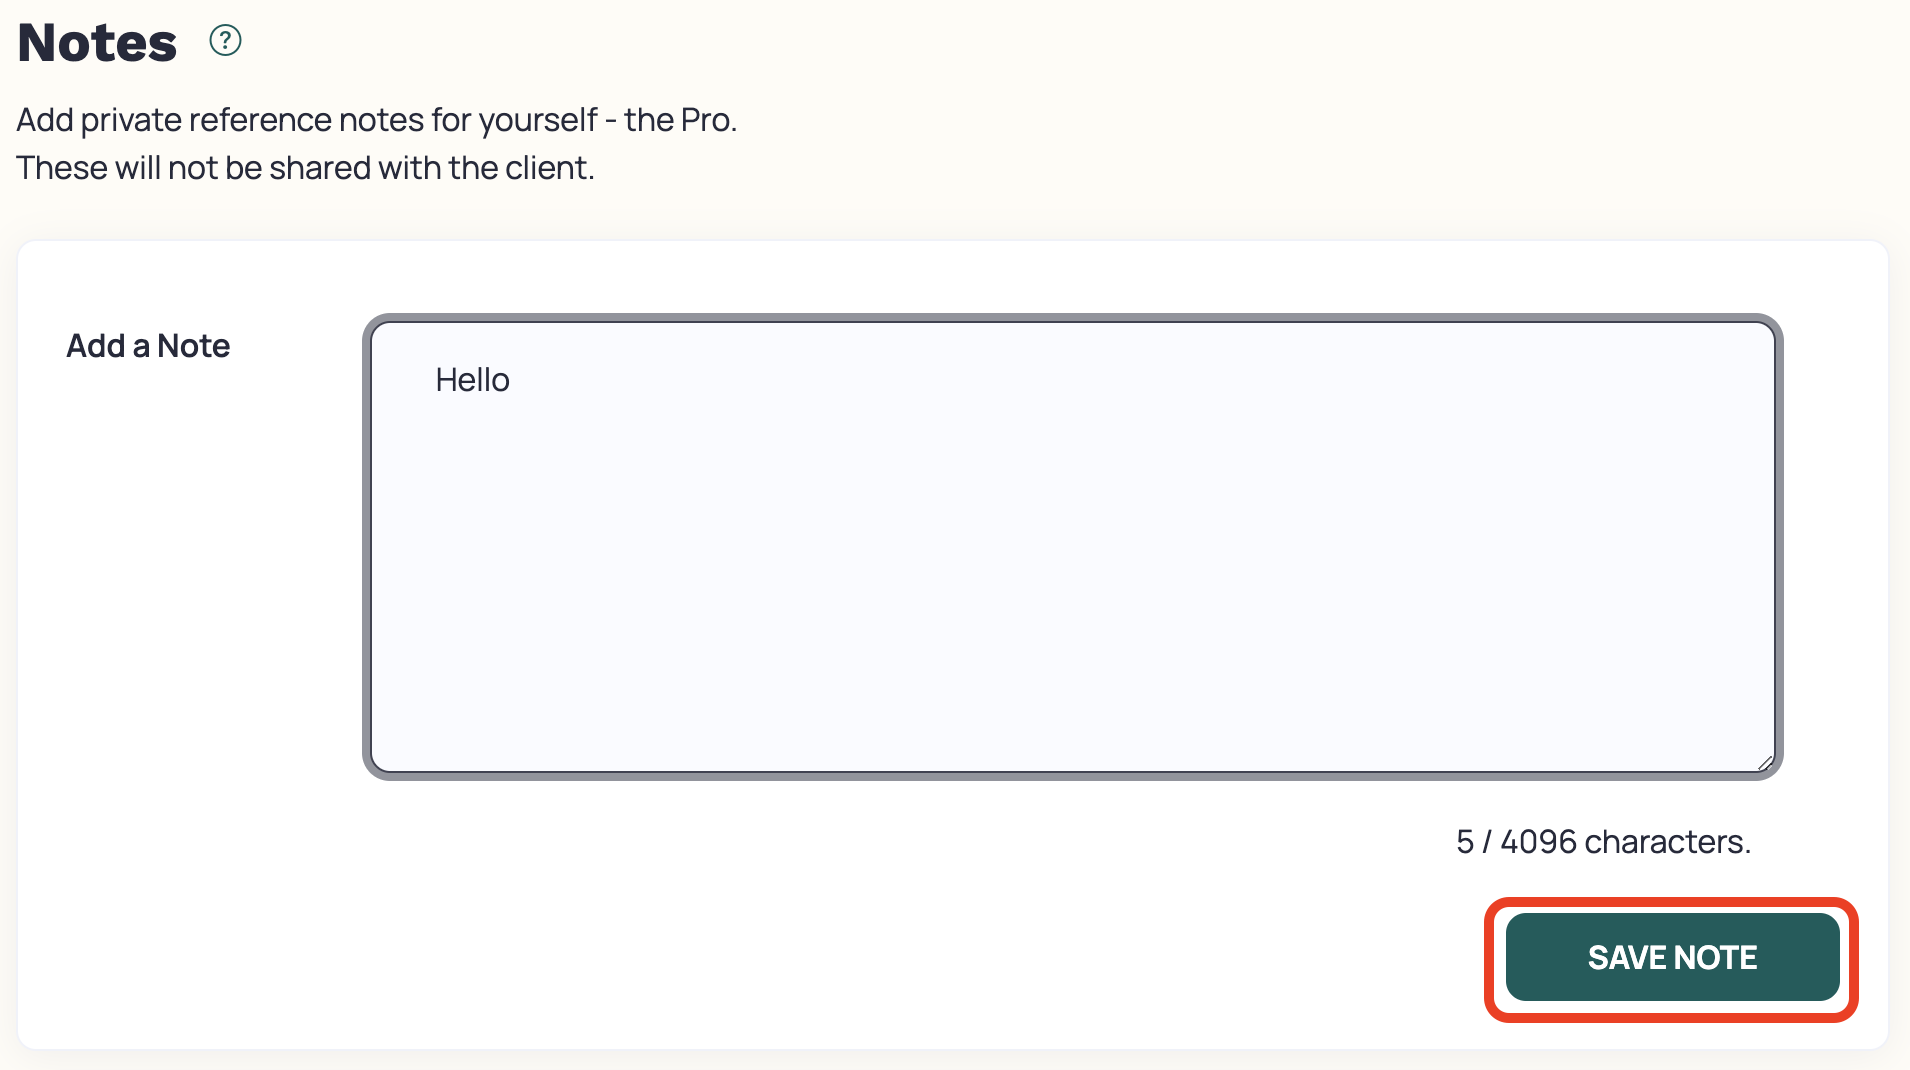Viewport: 1910px width, 1070px height.
Task: Click the SAVE NOTE button
Action: [1671, 957]
